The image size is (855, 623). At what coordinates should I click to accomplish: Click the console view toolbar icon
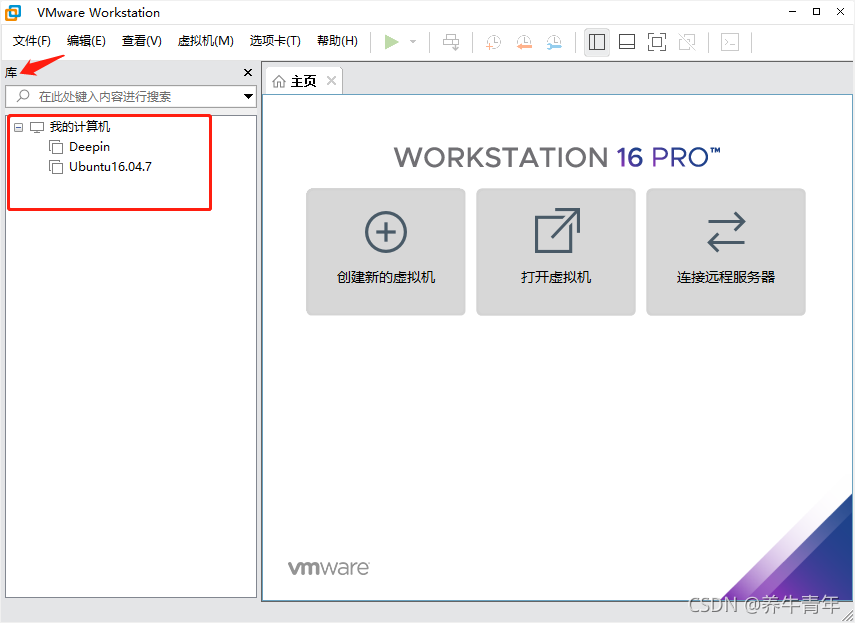click(x=730, y=42)
